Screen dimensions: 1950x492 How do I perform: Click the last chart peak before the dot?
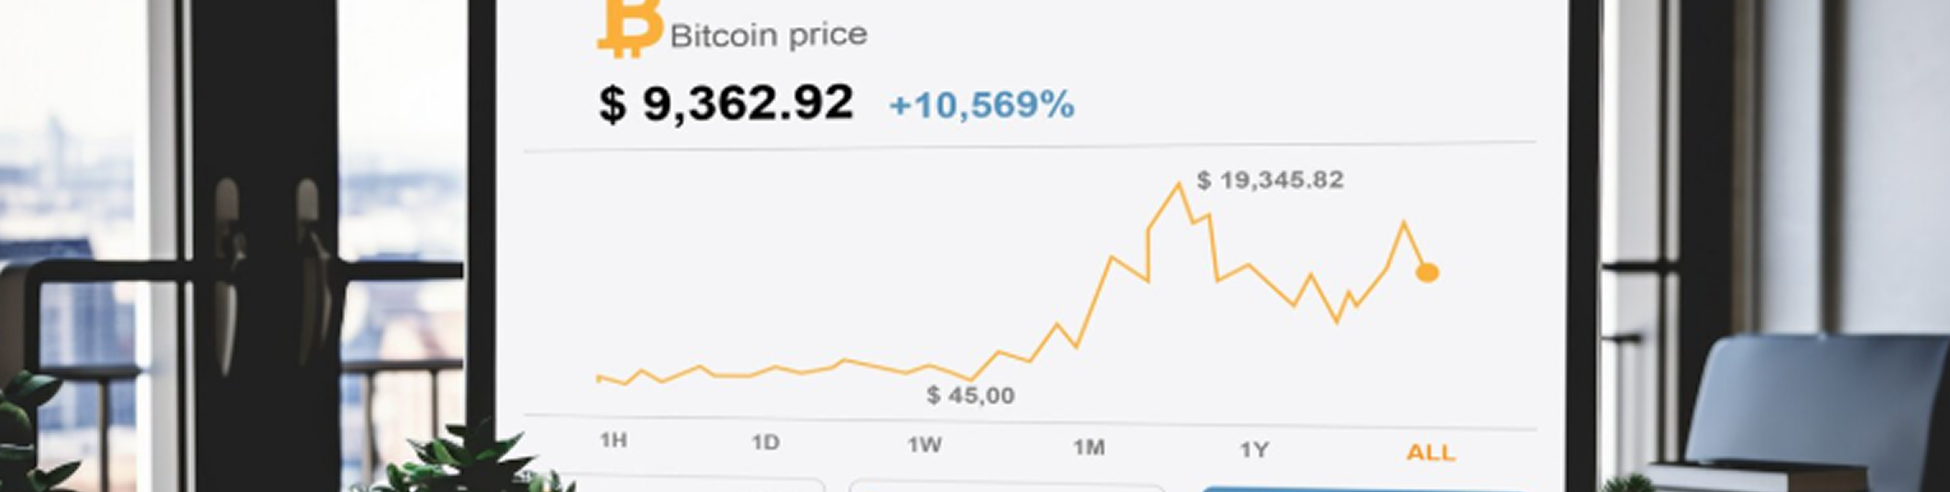[1404, 223]
